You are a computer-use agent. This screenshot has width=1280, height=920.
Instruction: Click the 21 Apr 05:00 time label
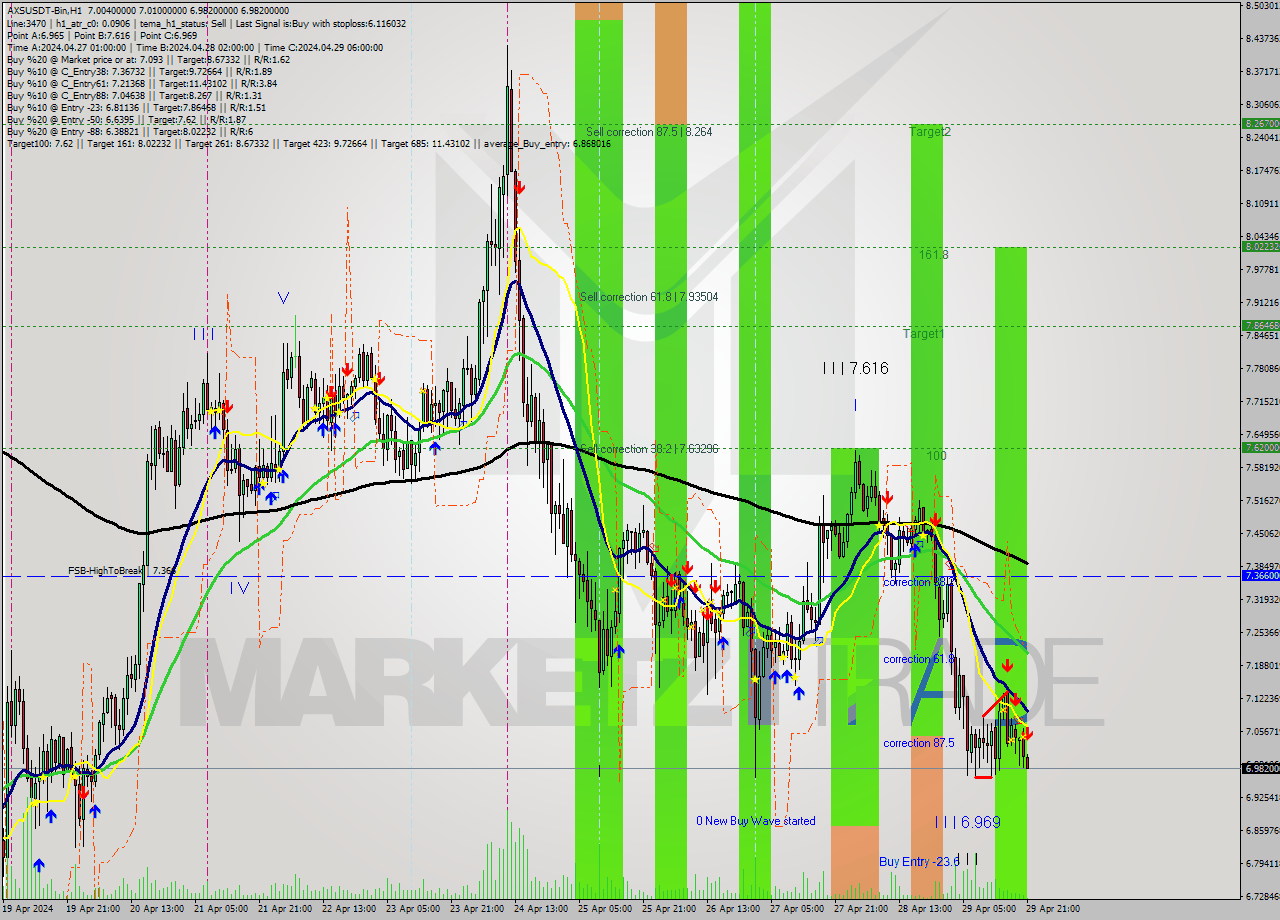(221, 908)
